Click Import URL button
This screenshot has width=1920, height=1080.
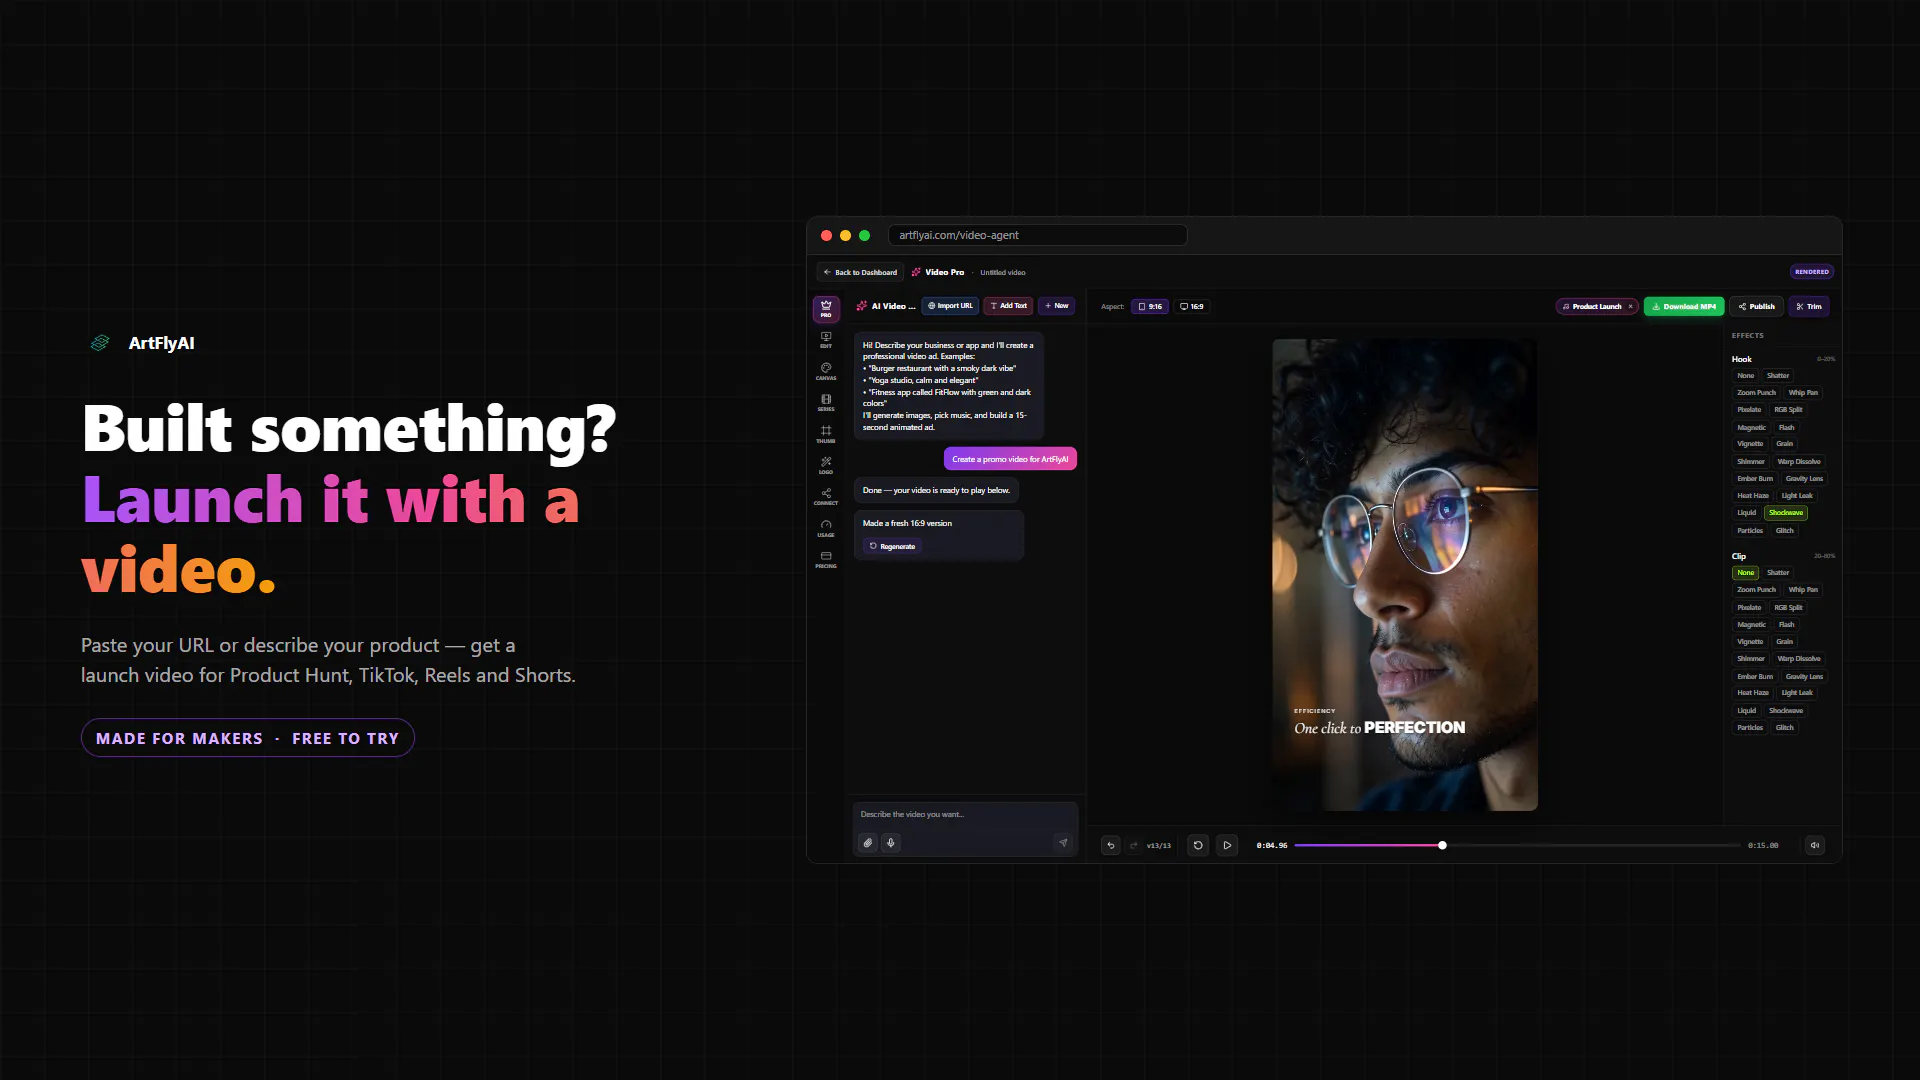tap(950, 306)
